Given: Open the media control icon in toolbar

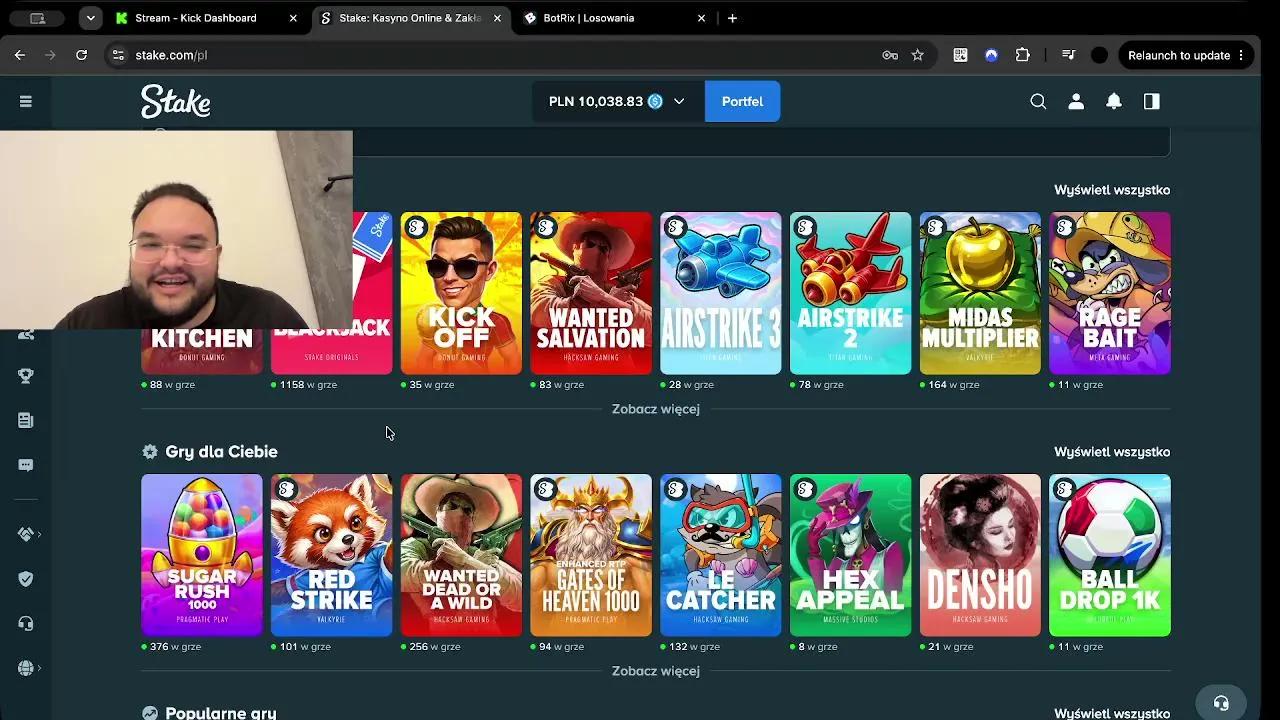Looking at the screenshot, I should click(1068, 55).
